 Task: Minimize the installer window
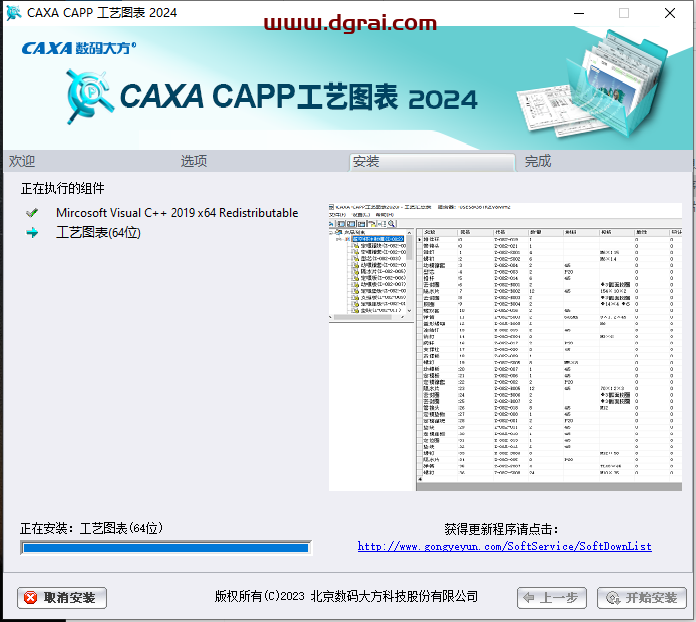coord(579,13)
